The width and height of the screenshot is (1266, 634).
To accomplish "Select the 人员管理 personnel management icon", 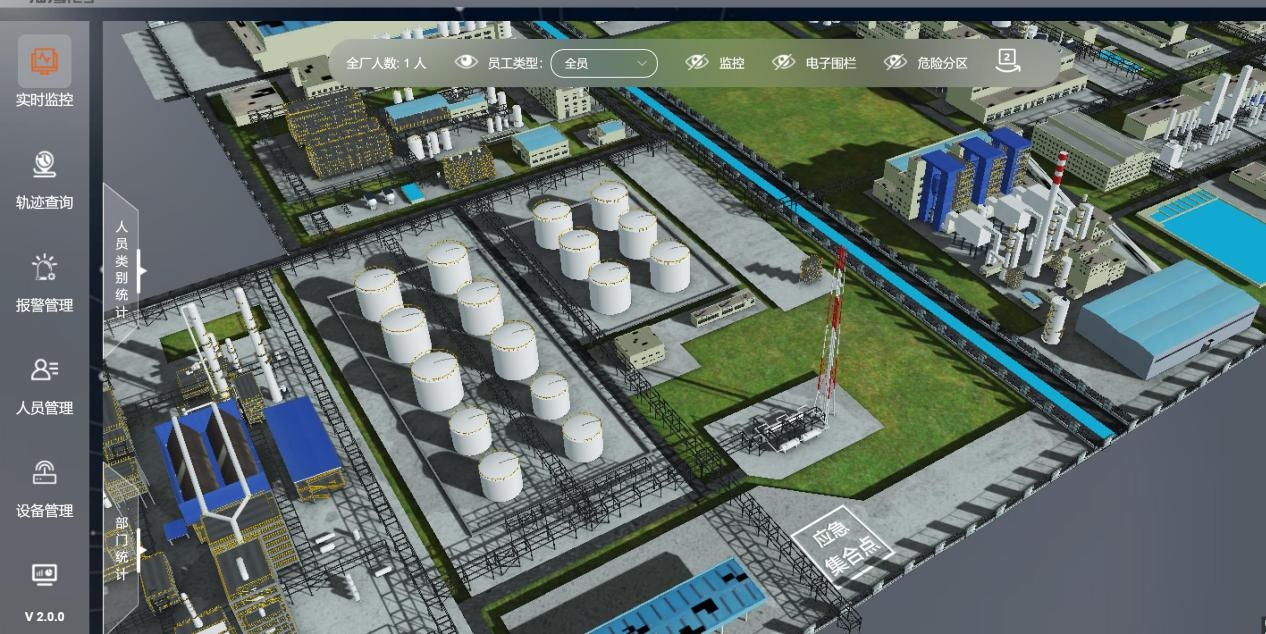I will coord(44,371).
